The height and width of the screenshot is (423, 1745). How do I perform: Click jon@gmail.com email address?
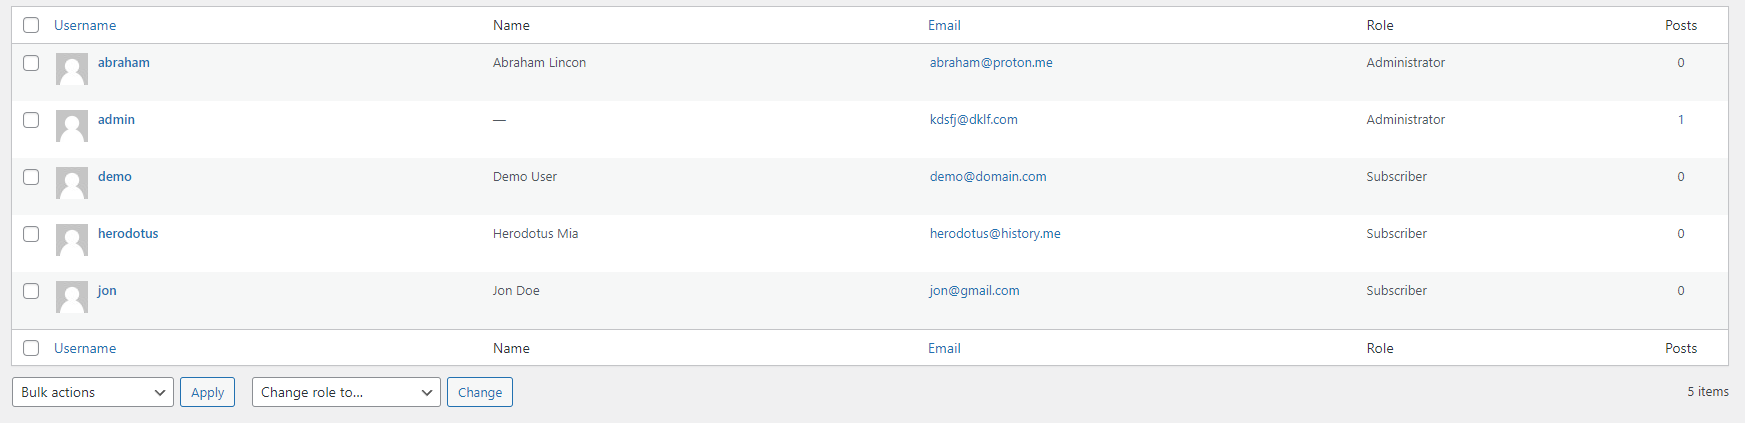pos(975,291)
